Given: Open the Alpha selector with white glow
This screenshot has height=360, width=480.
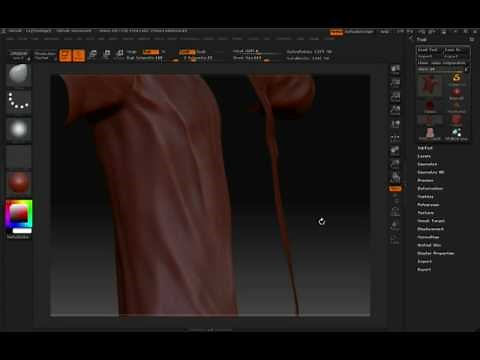Looking at the screenshot, I should tap(19, 129).
